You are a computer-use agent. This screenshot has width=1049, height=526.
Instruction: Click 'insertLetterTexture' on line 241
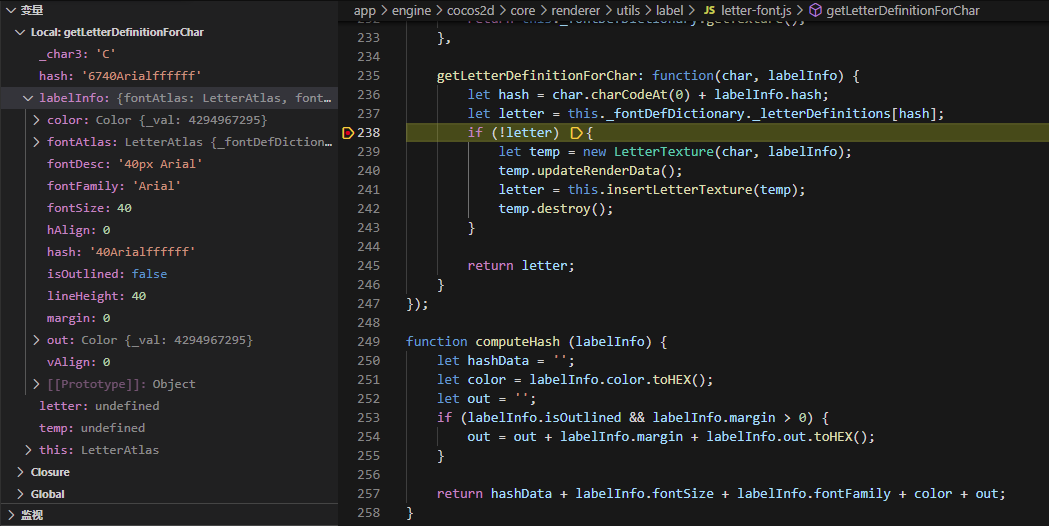[680, 190]
